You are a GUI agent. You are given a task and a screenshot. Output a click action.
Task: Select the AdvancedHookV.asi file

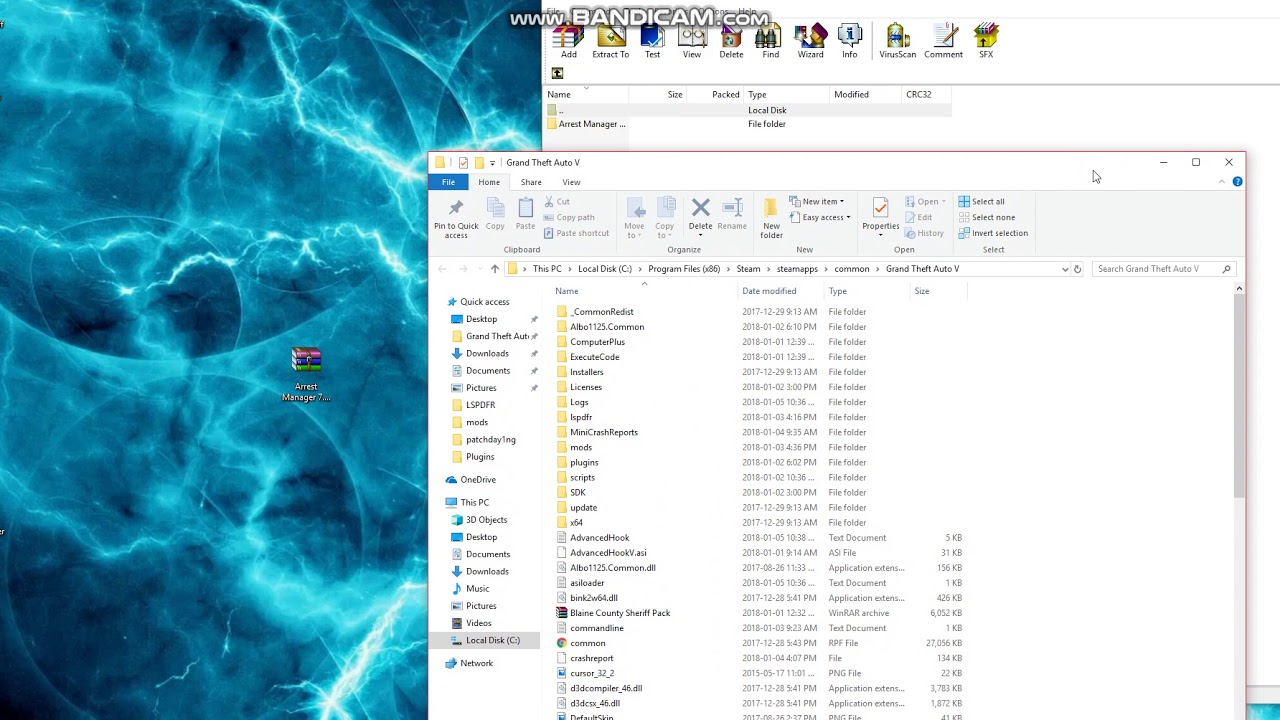pos(608,553)
